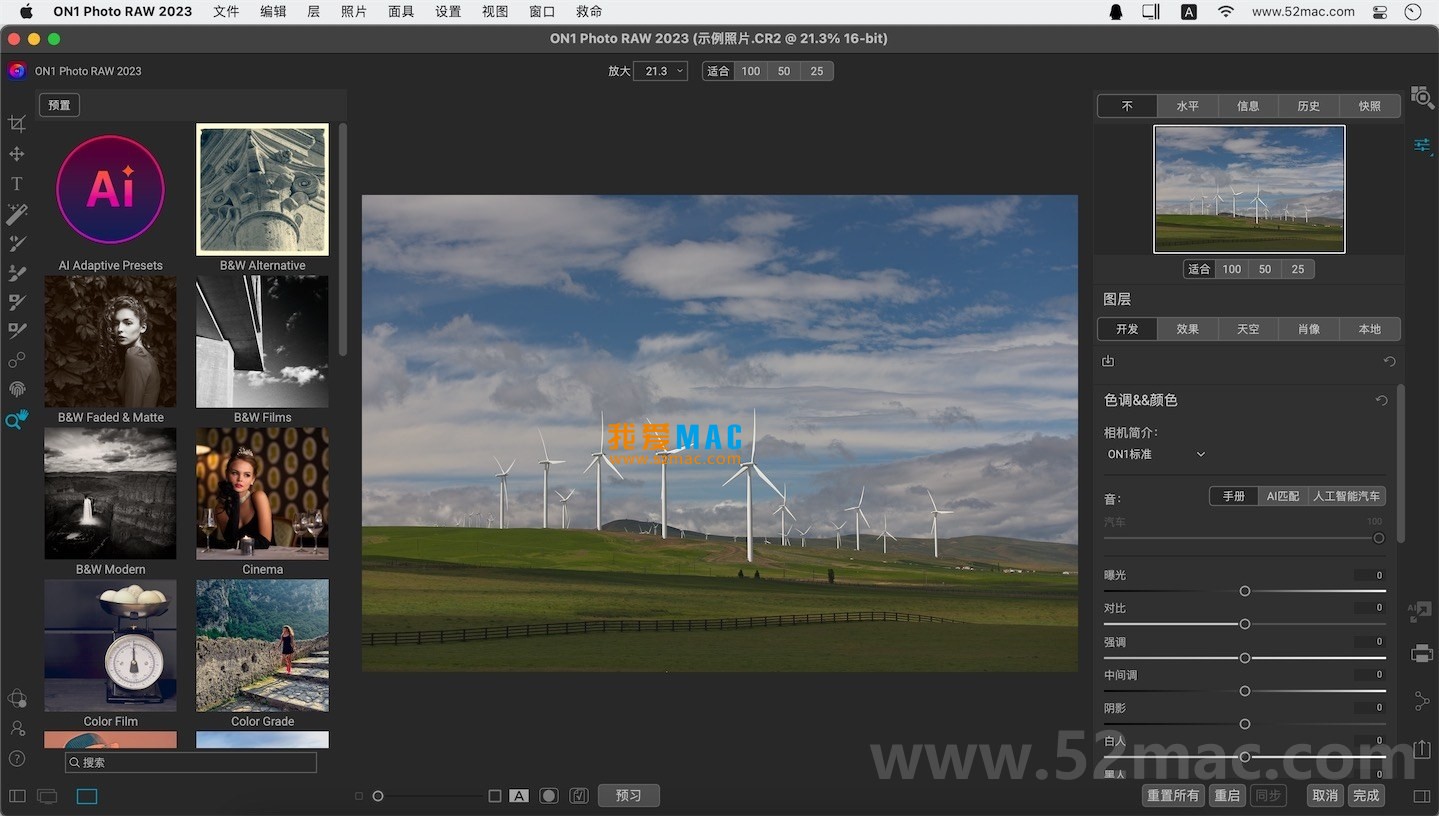Select the magic wand AI tool

pyautogui.click(x=17, y=213)
